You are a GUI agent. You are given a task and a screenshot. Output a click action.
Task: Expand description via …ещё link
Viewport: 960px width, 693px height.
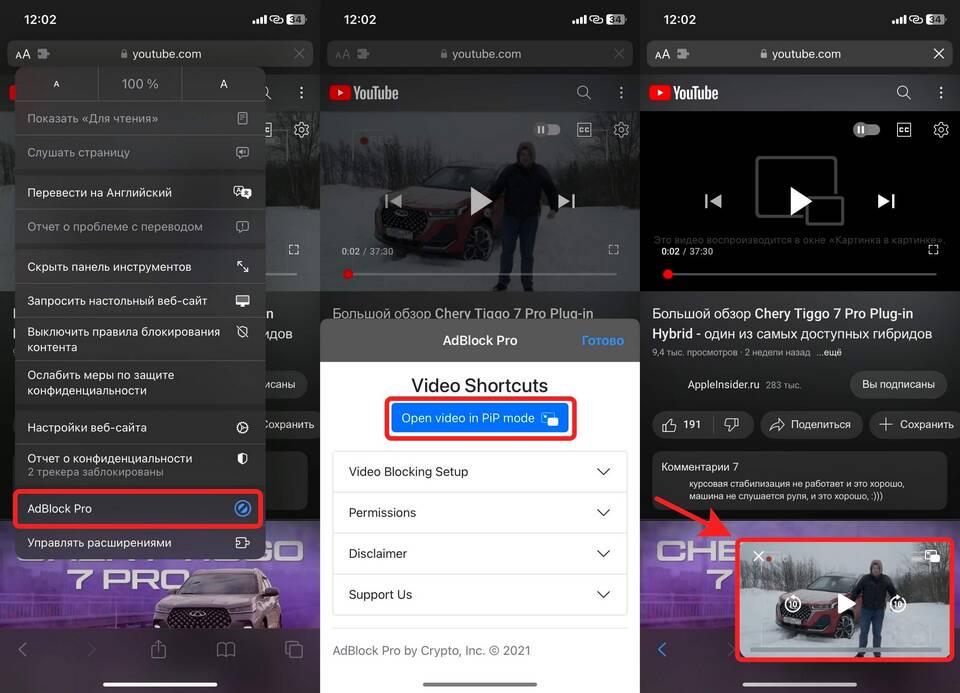pyautogui.click(x=829, y=353)
